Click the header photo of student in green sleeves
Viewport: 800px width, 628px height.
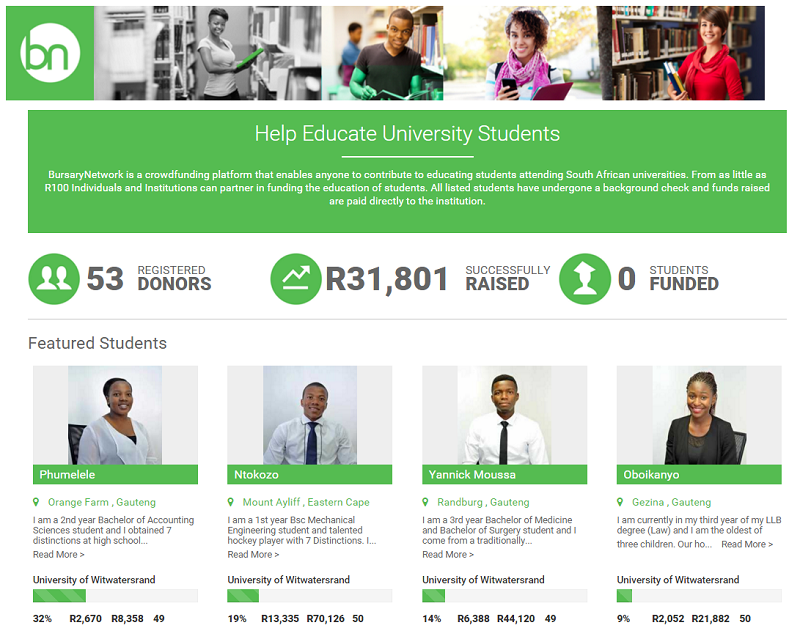pos(383,53)
